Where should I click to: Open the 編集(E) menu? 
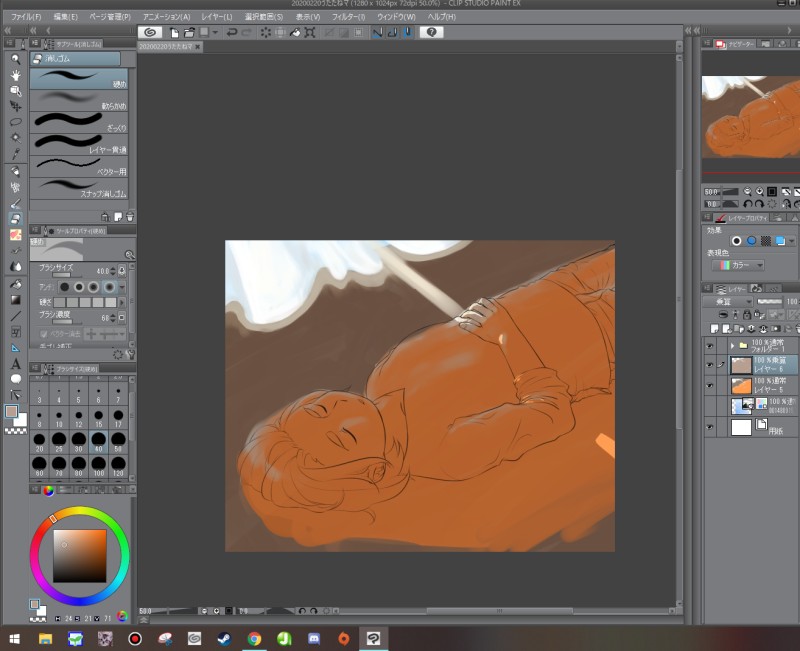click(x=66, y=17)
